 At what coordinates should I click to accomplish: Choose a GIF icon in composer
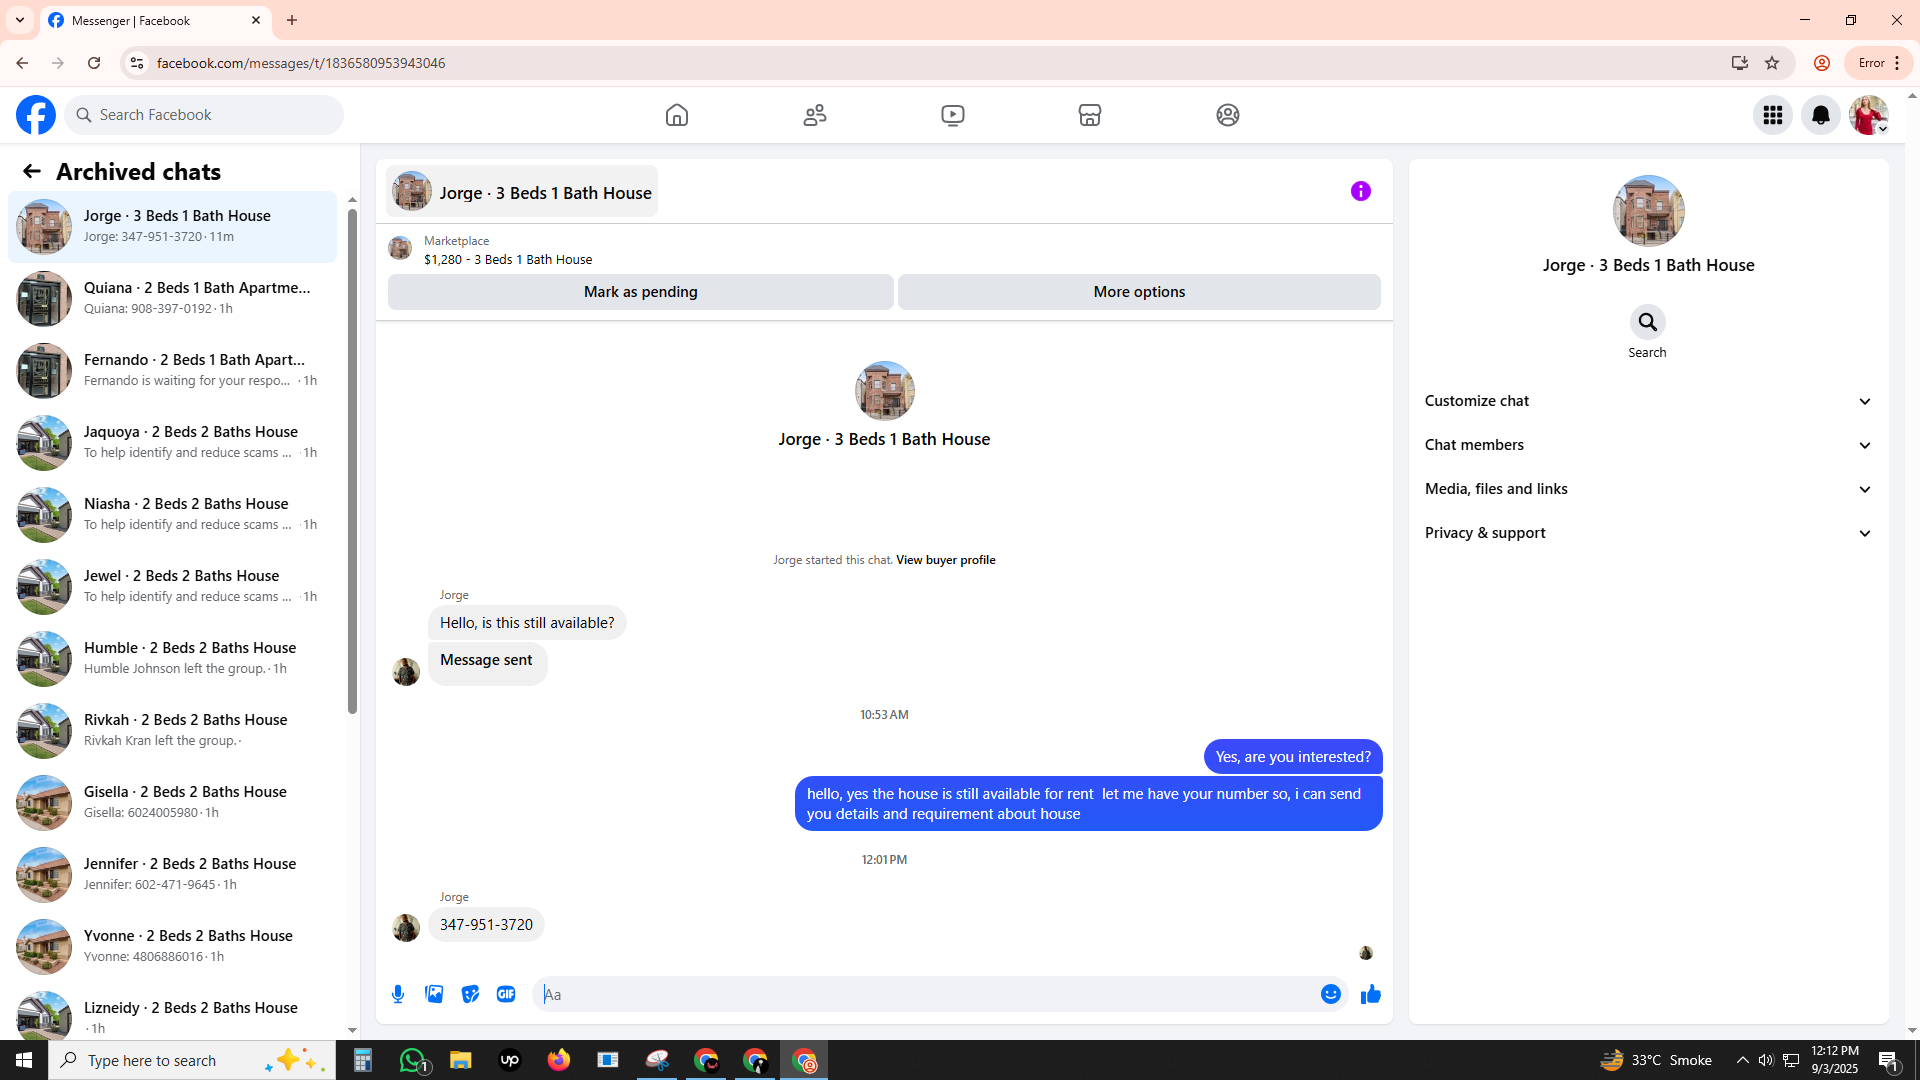click(x=506, y=994)
